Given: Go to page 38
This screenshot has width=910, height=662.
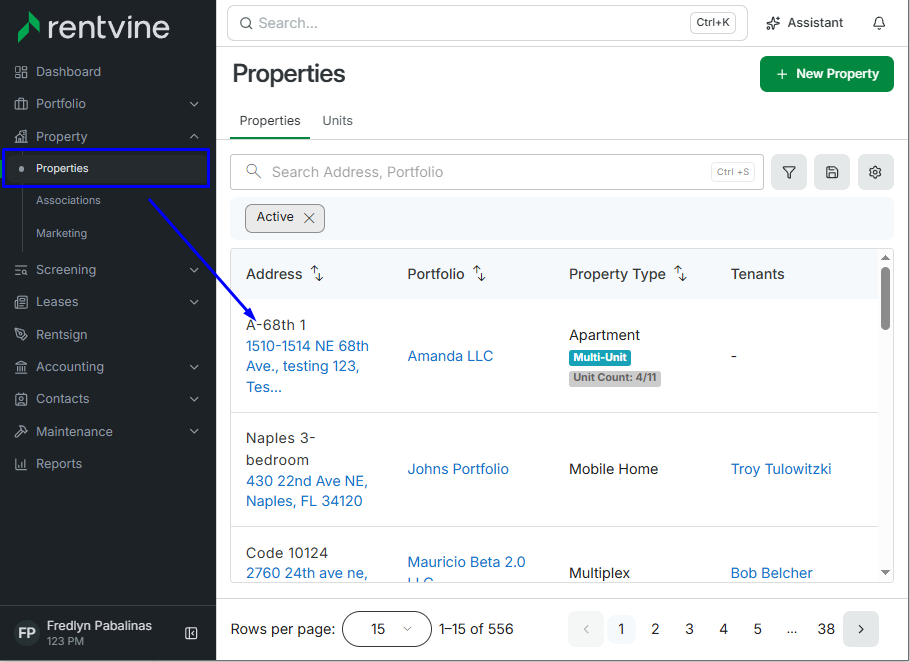Looking at the screenshot, I should tap(826, 629).
